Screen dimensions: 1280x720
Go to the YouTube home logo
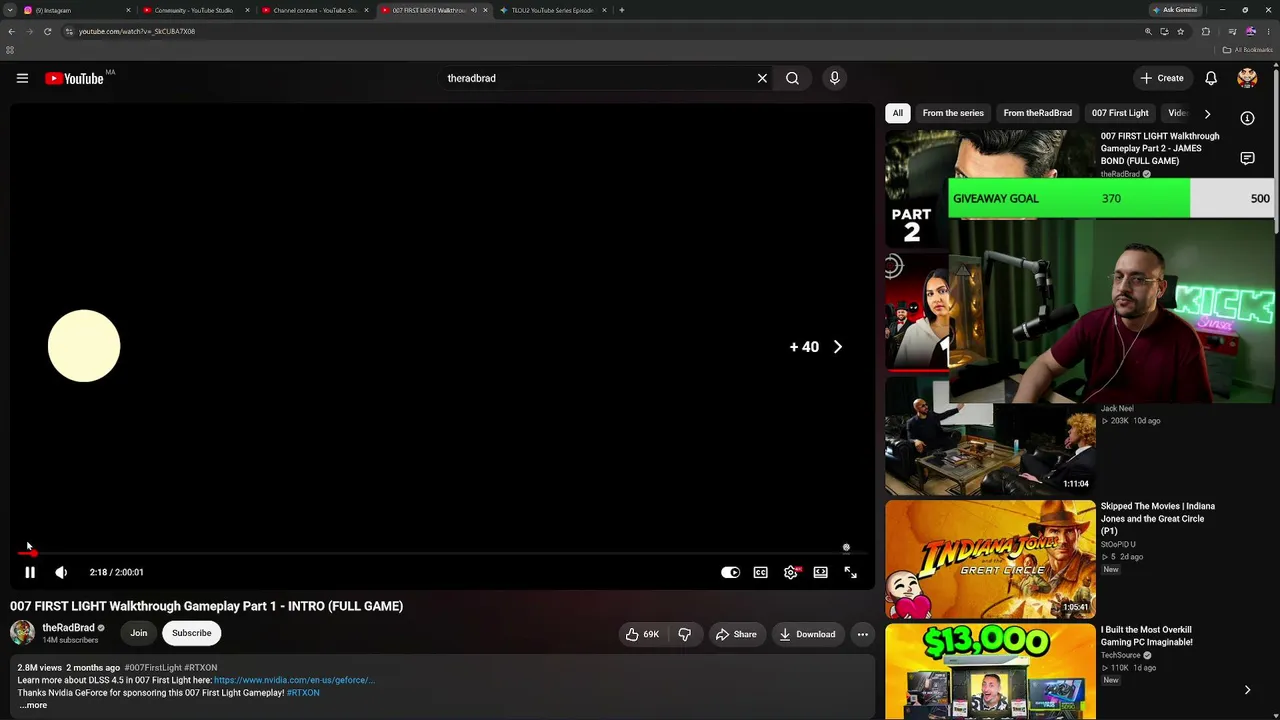pos(75,78)
